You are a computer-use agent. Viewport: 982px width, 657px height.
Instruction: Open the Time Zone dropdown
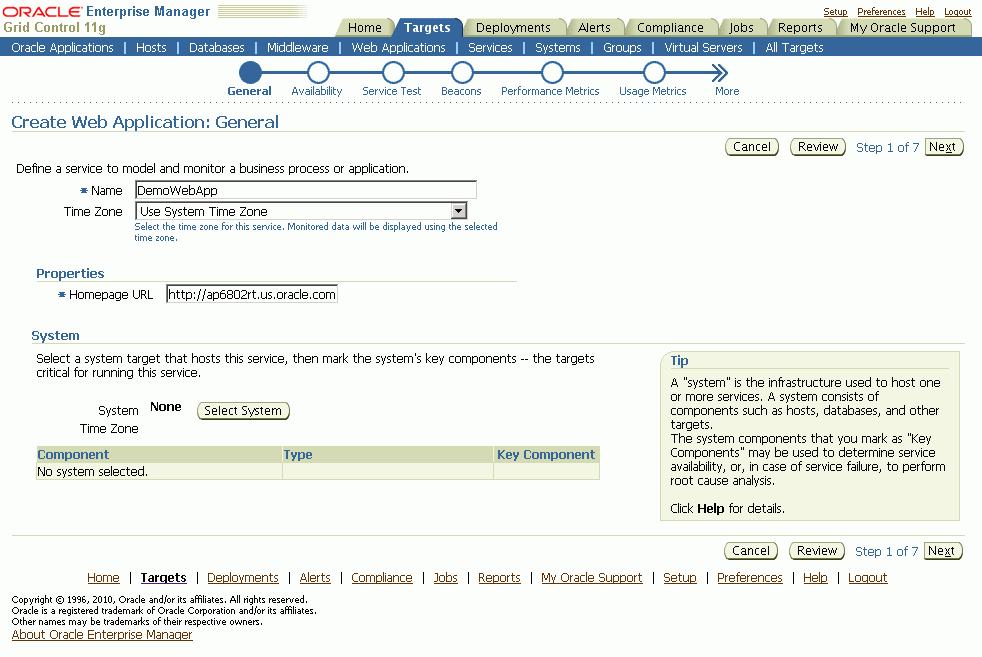[x=458, y=211]
